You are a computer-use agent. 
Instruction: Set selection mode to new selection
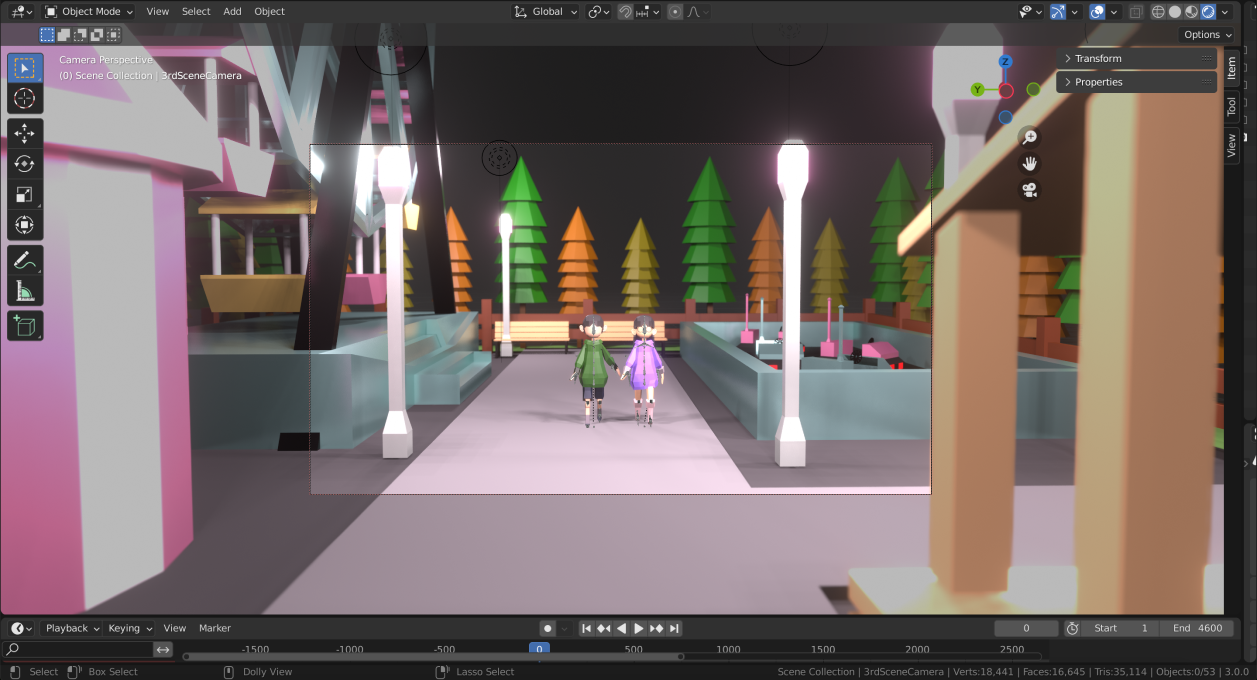pos(47,35)
